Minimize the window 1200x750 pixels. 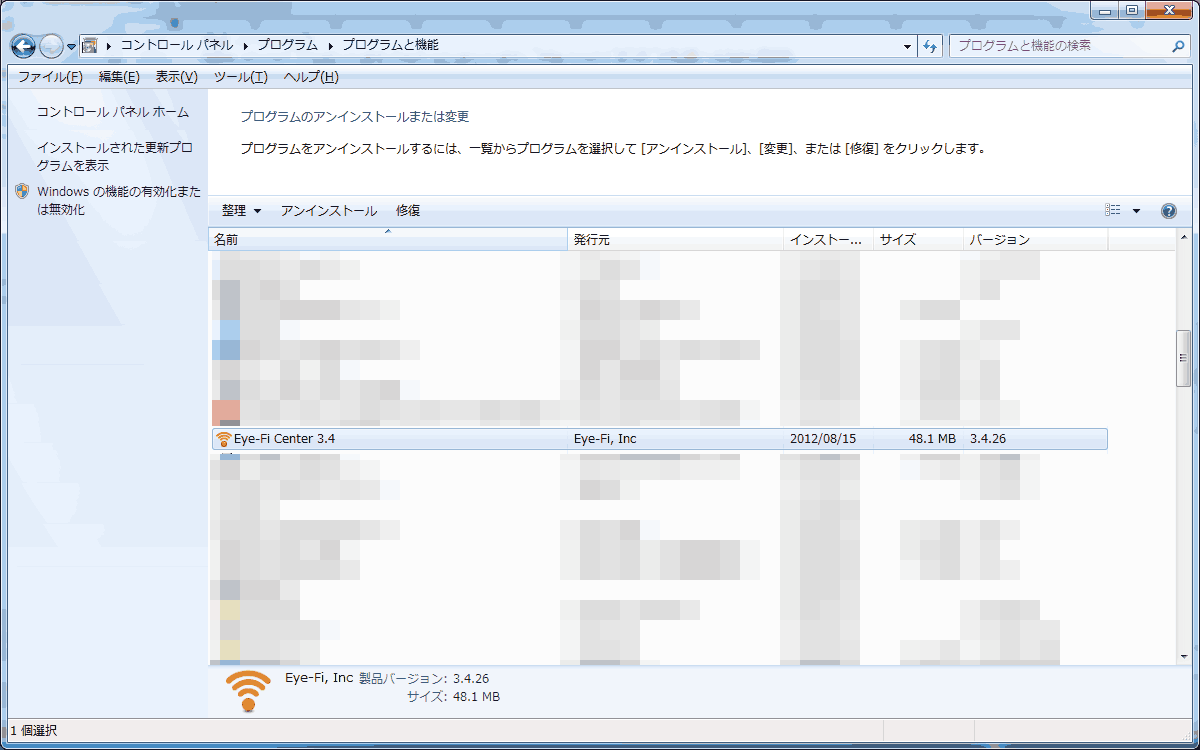tap(1103, 10)
